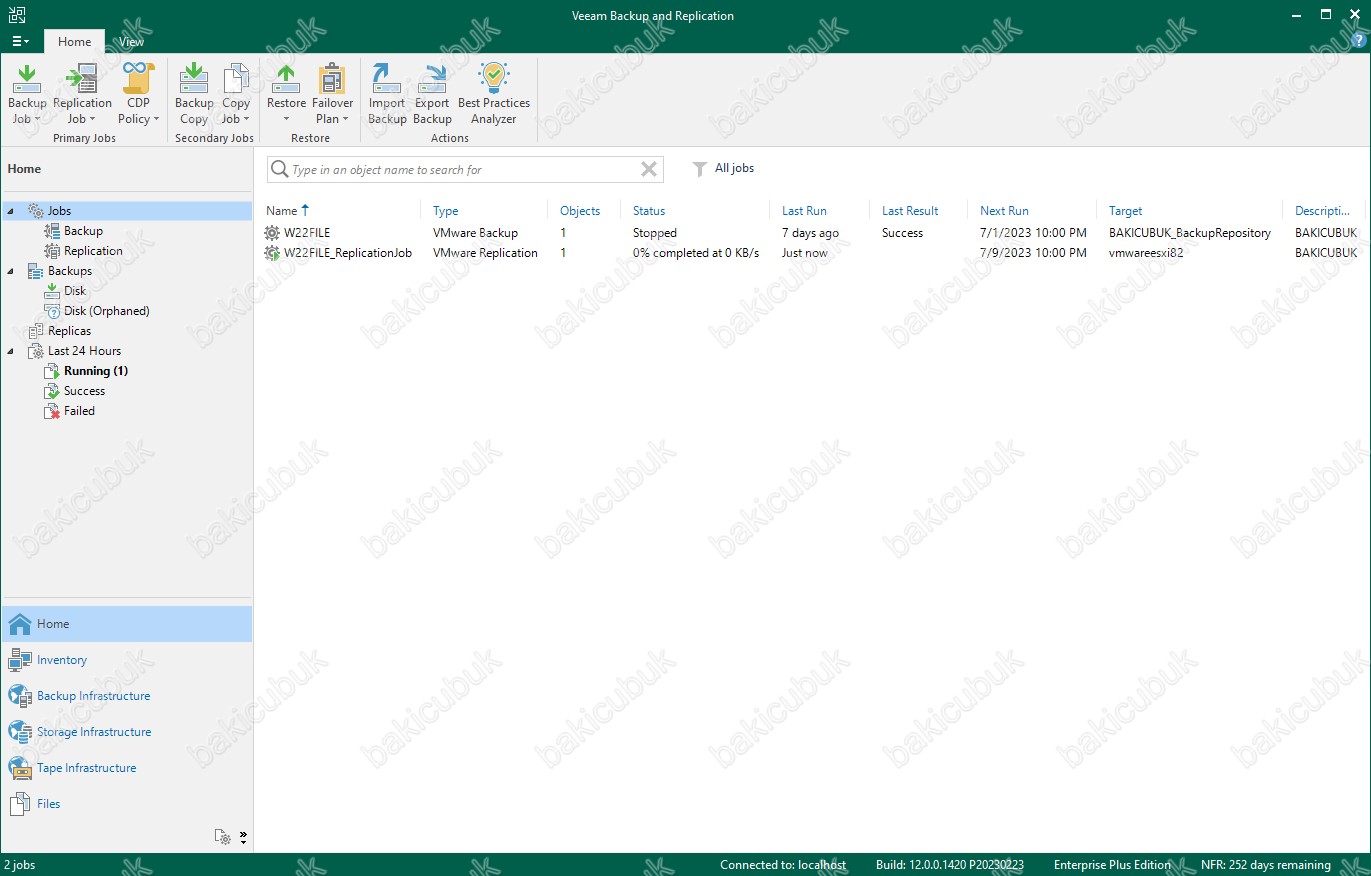1371x876 pixels.
Task: Open the Storage Infrastructure view
Action: pyautogui.click(x=127, y=732)
